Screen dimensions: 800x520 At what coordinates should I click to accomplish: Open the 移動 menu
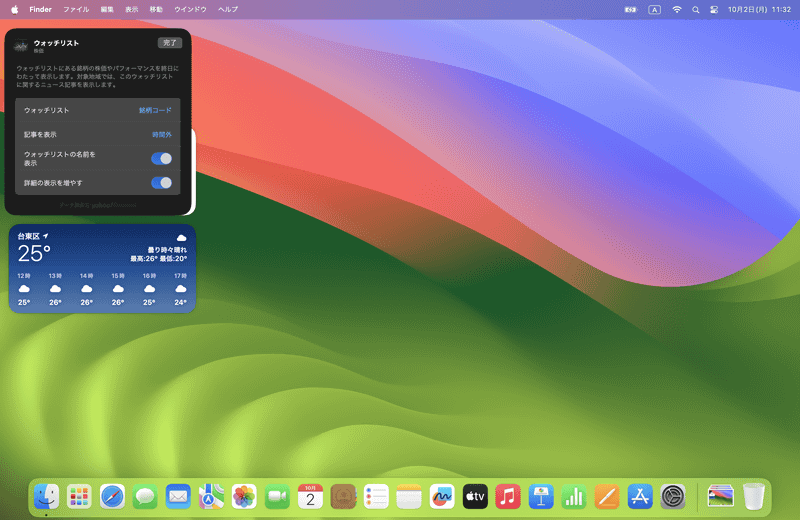(156, 9)
